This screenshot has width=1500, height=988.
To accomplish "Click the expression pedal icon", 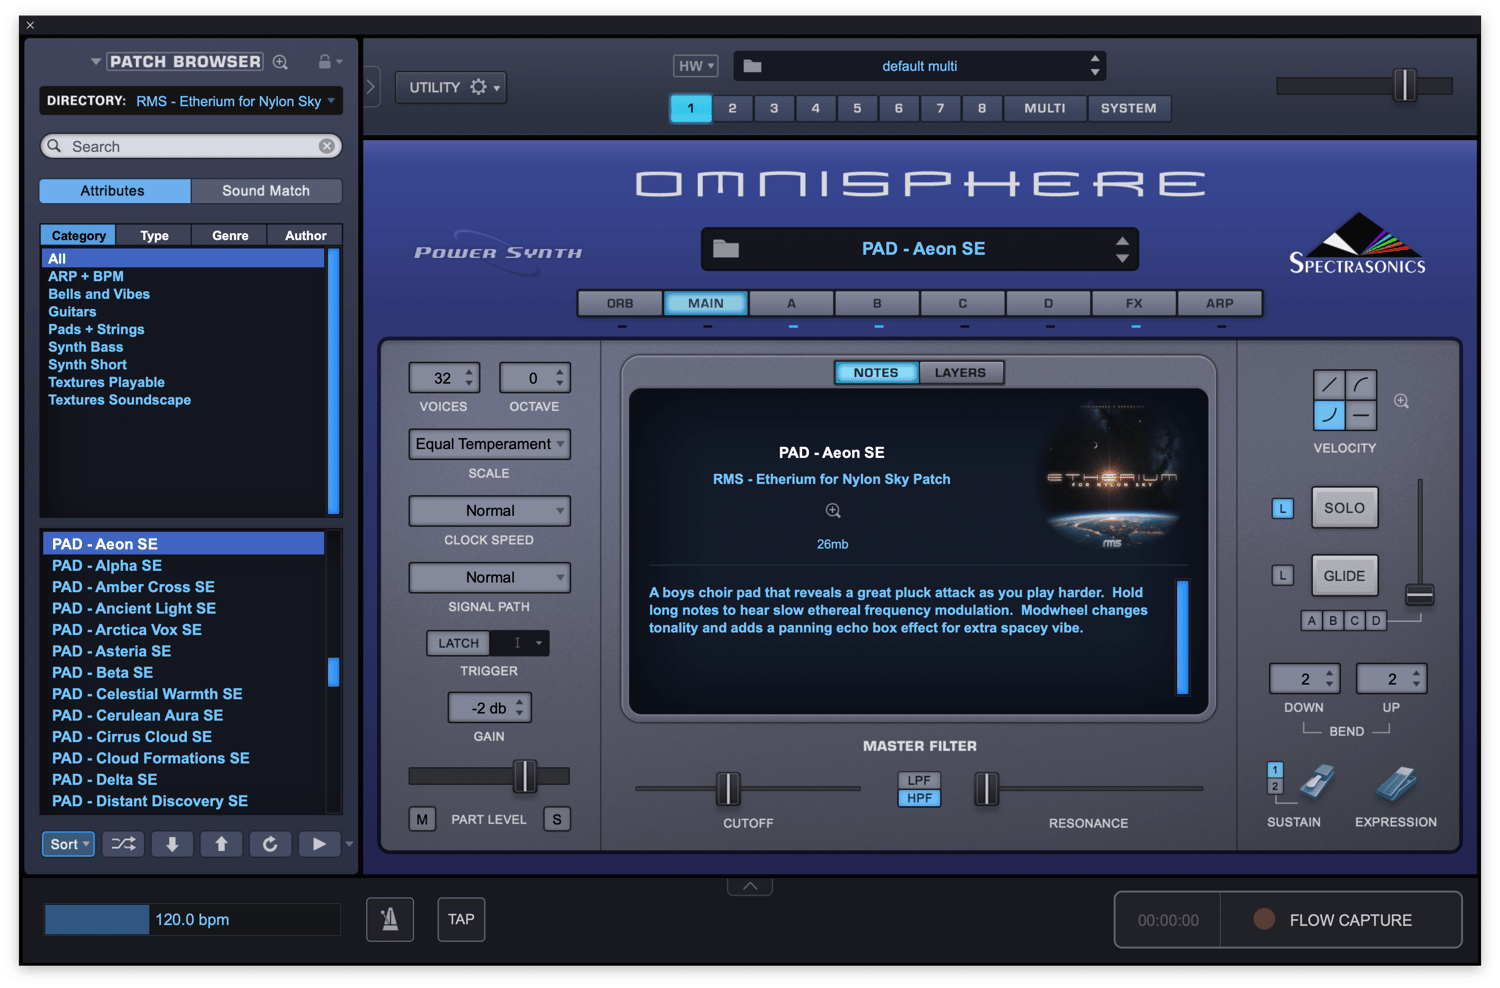I will [1396, 784].
